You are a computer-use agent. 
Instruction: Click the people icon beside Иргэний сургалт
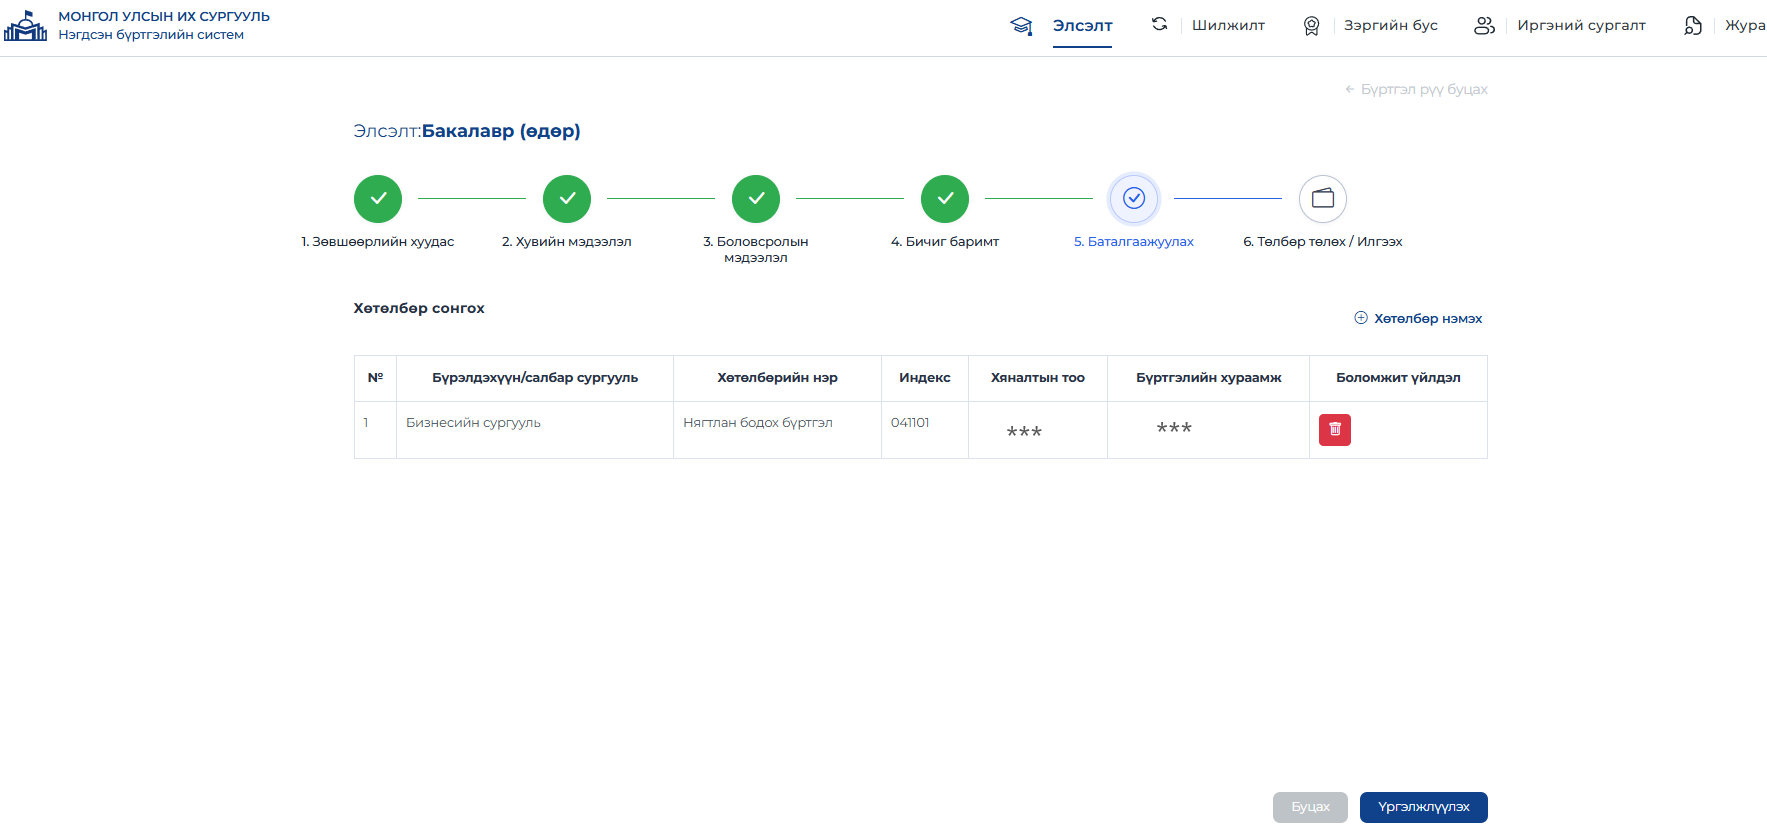point(1485,26)
